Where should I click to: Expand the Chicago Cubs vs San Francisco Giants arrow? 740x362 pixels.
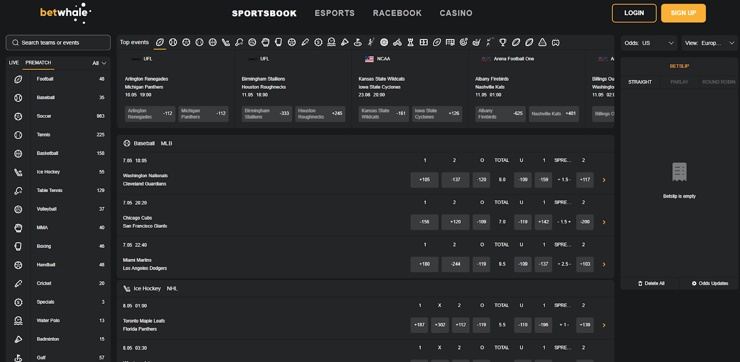(604, 222)
